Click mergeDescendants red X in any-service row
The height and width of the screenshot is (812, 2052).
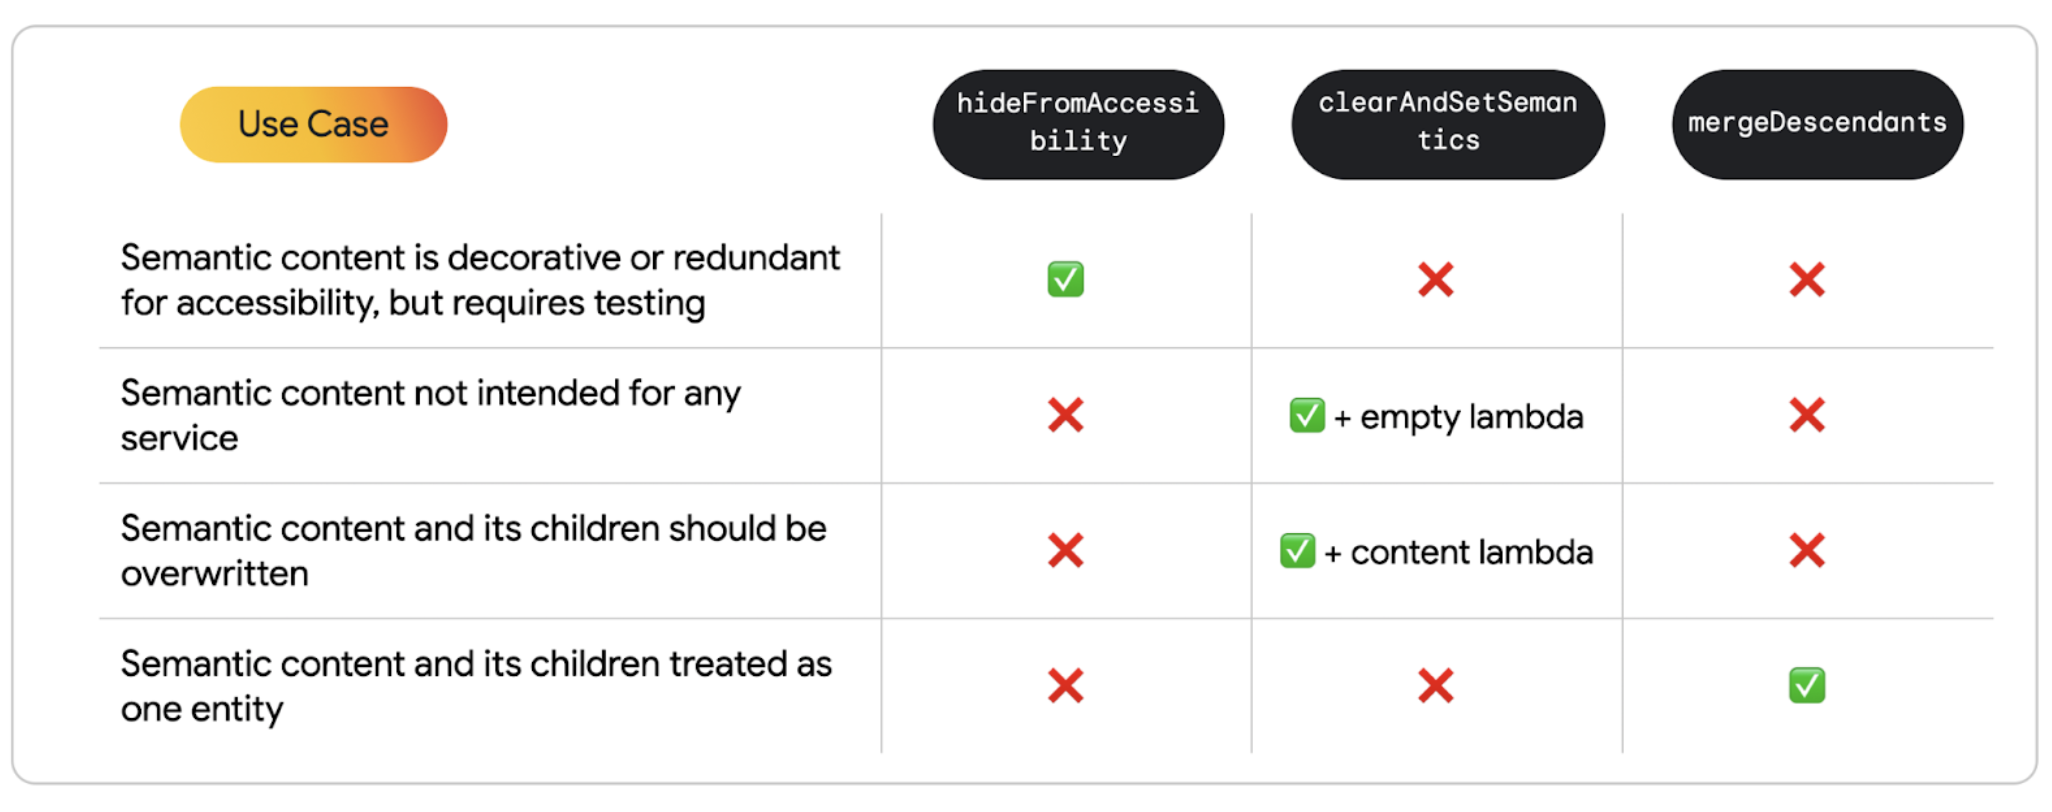[x=1806, y=415]
